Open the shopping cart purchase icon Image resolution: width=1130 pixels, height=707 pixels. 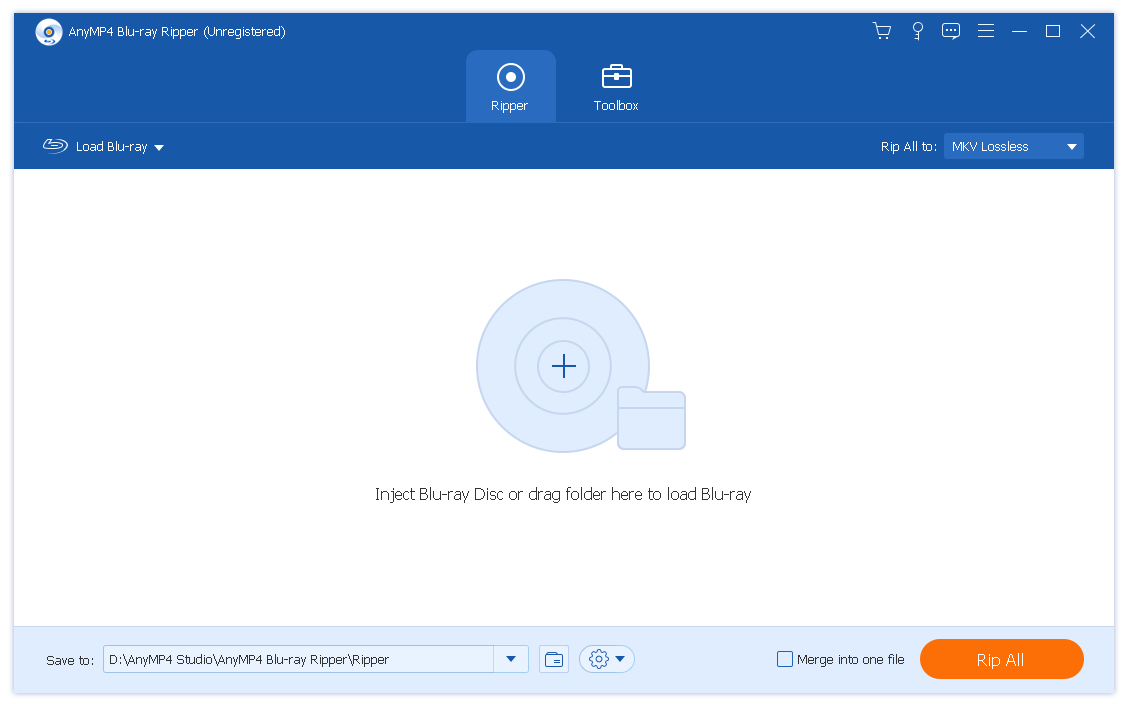click(x=881, y=31)
